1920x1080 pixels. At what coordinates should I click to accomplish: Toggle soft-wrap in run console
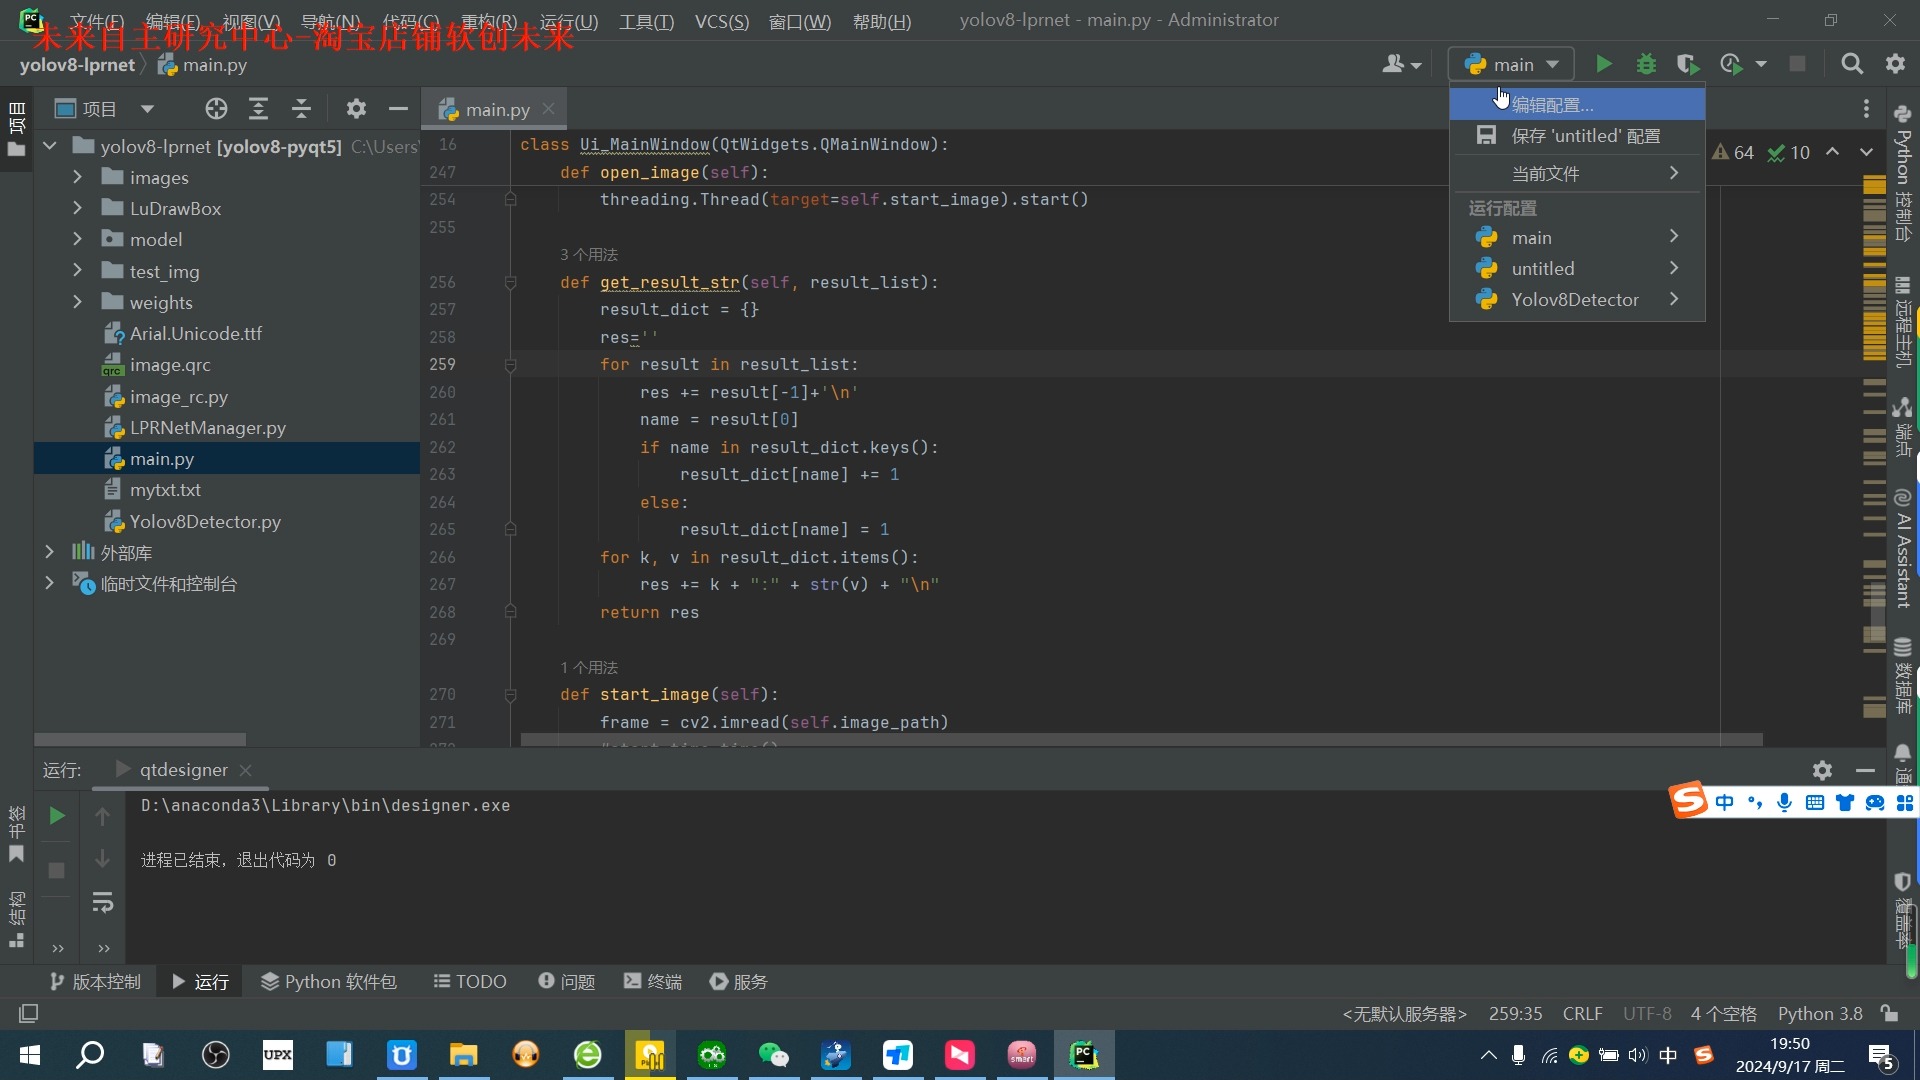pos(103,903)
